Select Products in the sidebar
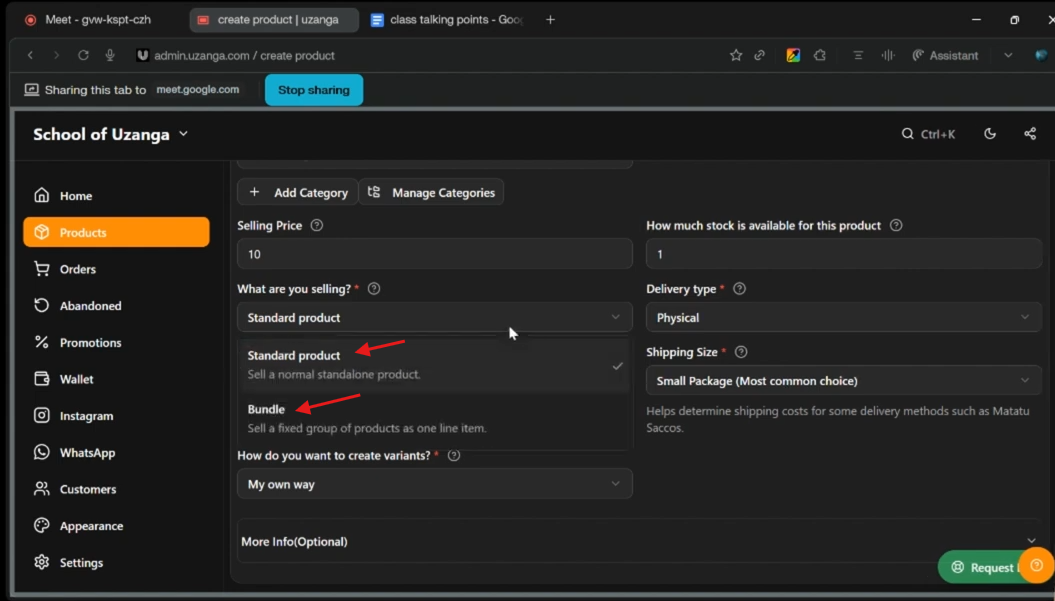This screenshot has height=601, width=1055. pos(116,232)
